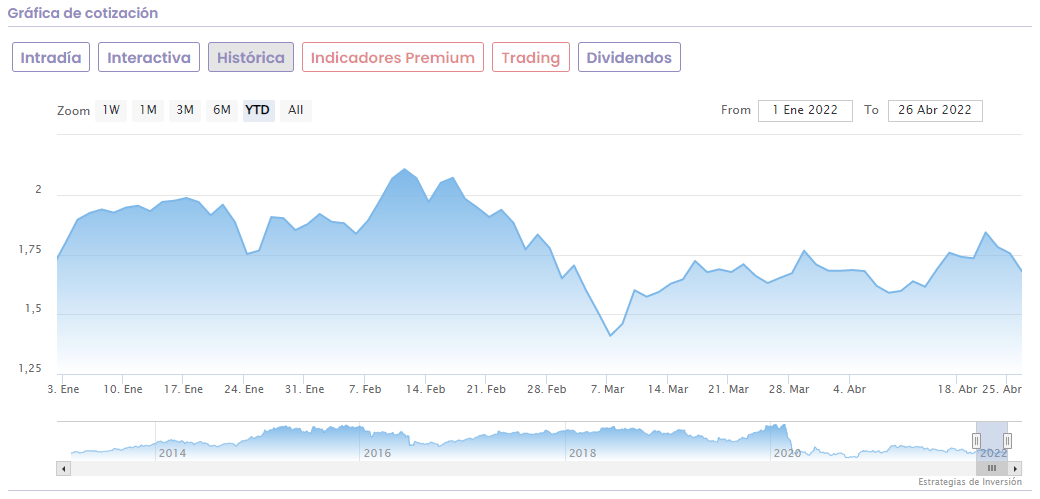The width and height of the screenshot is (1040, 499).
Task: Select the YTD zoom option
Action: point(258,110)
